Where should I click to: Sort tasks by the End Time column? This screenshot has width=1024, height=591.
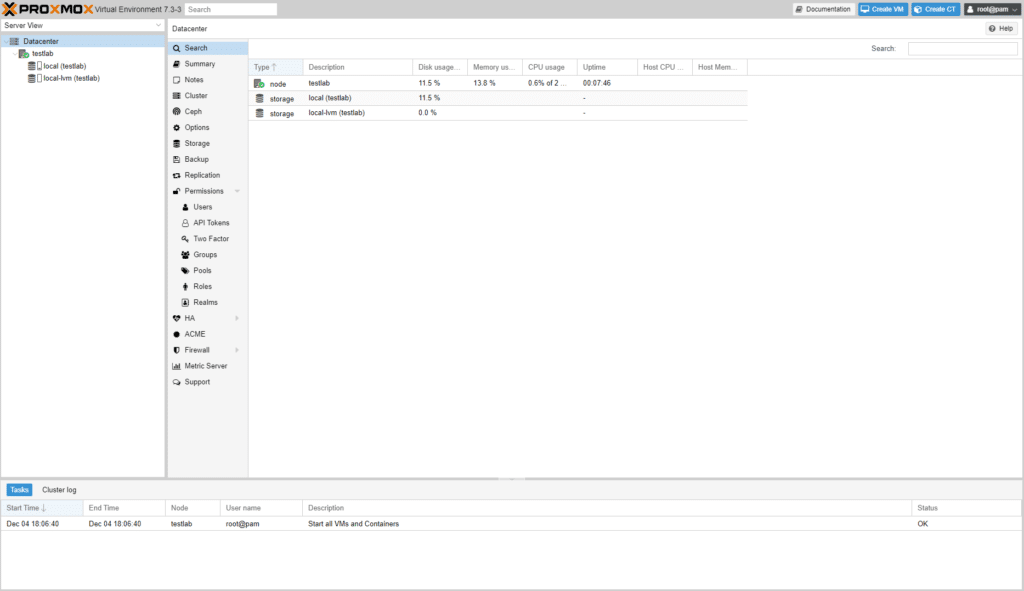[124, 508]
